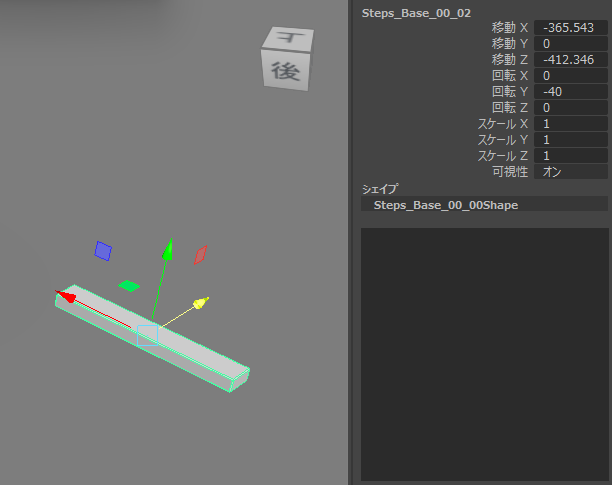Select the yellow highlighted axis arrow tip
The height and width of the screenshot is (485, 612).
[x=201, y=302]
